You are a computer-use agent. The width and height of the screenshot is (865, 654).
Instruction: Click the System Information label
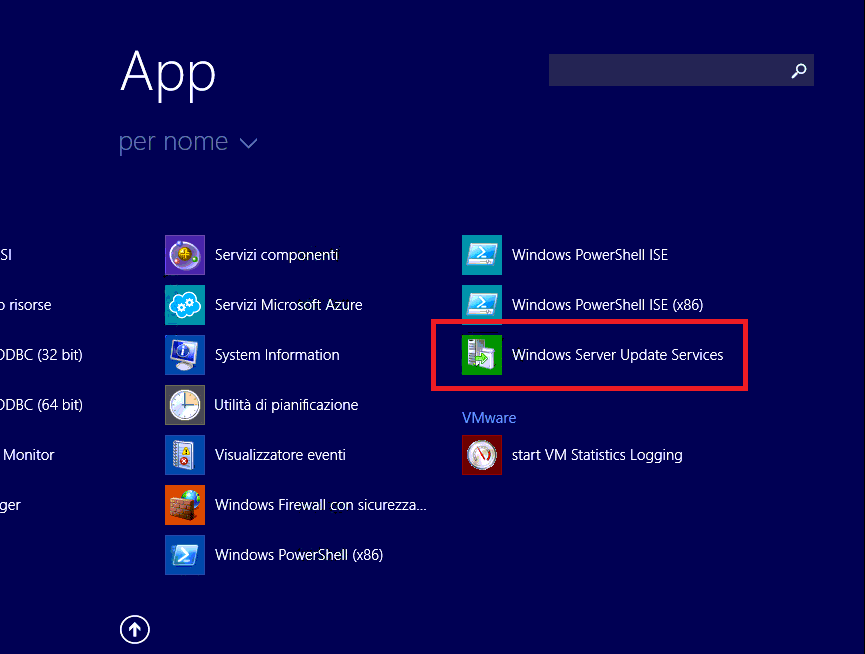pyautogui.click(x=277, y=355)
